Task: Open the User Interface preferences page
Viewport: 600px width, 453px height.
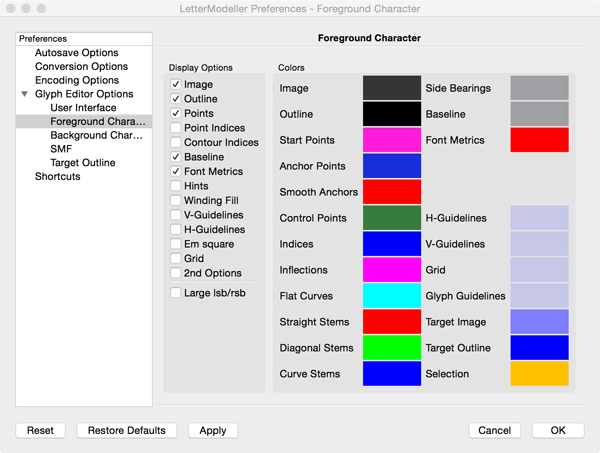Action: [83, 108]
